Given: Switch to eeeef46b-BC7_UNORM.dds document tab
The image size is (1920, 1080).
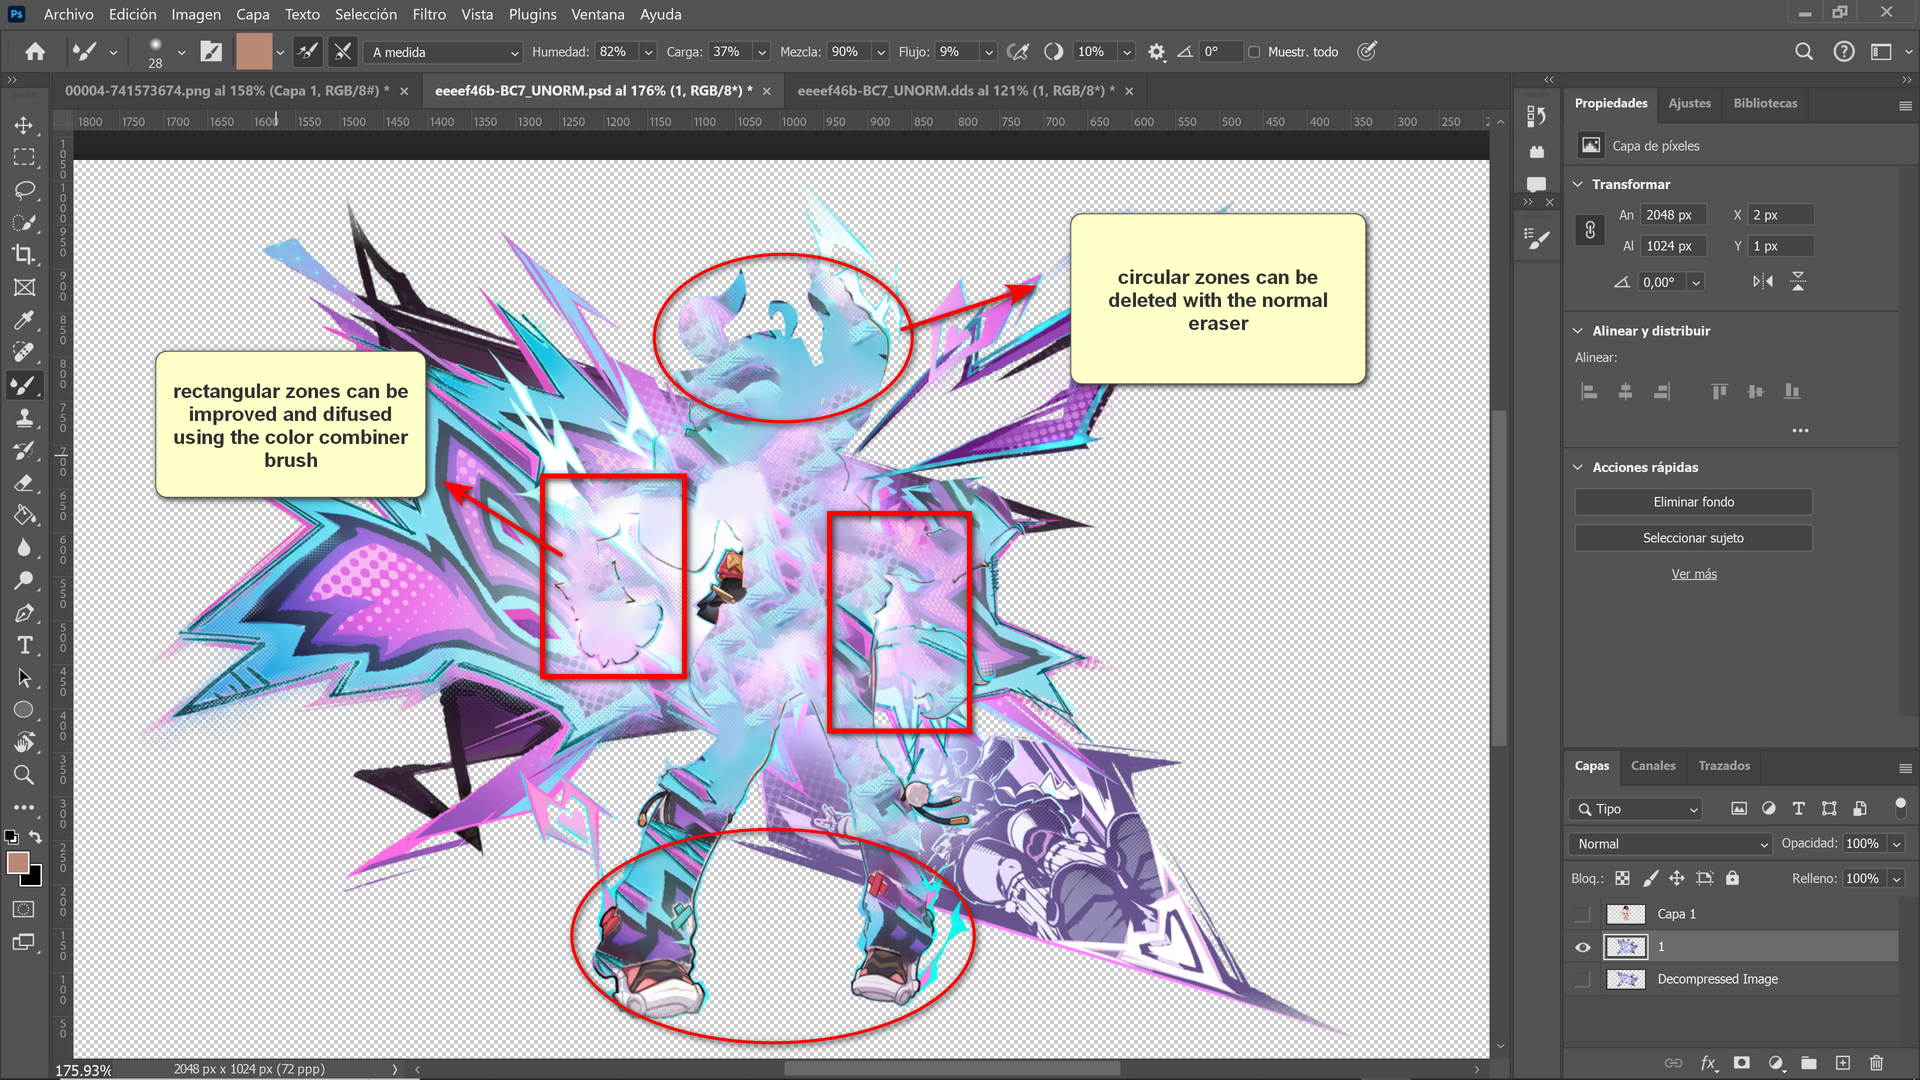Looking at the screenshot, I should (x=955, y=91).
